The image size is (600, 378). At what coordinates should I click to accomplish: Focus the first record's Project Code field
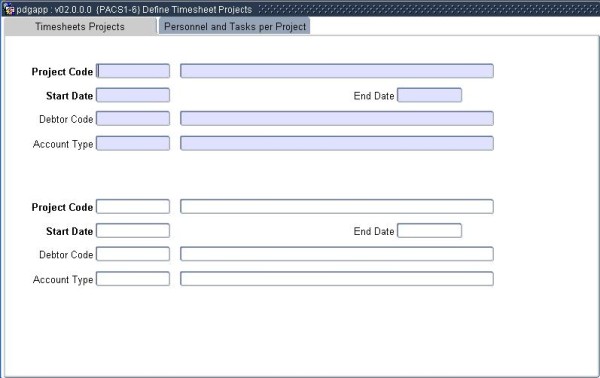point(133,71)
